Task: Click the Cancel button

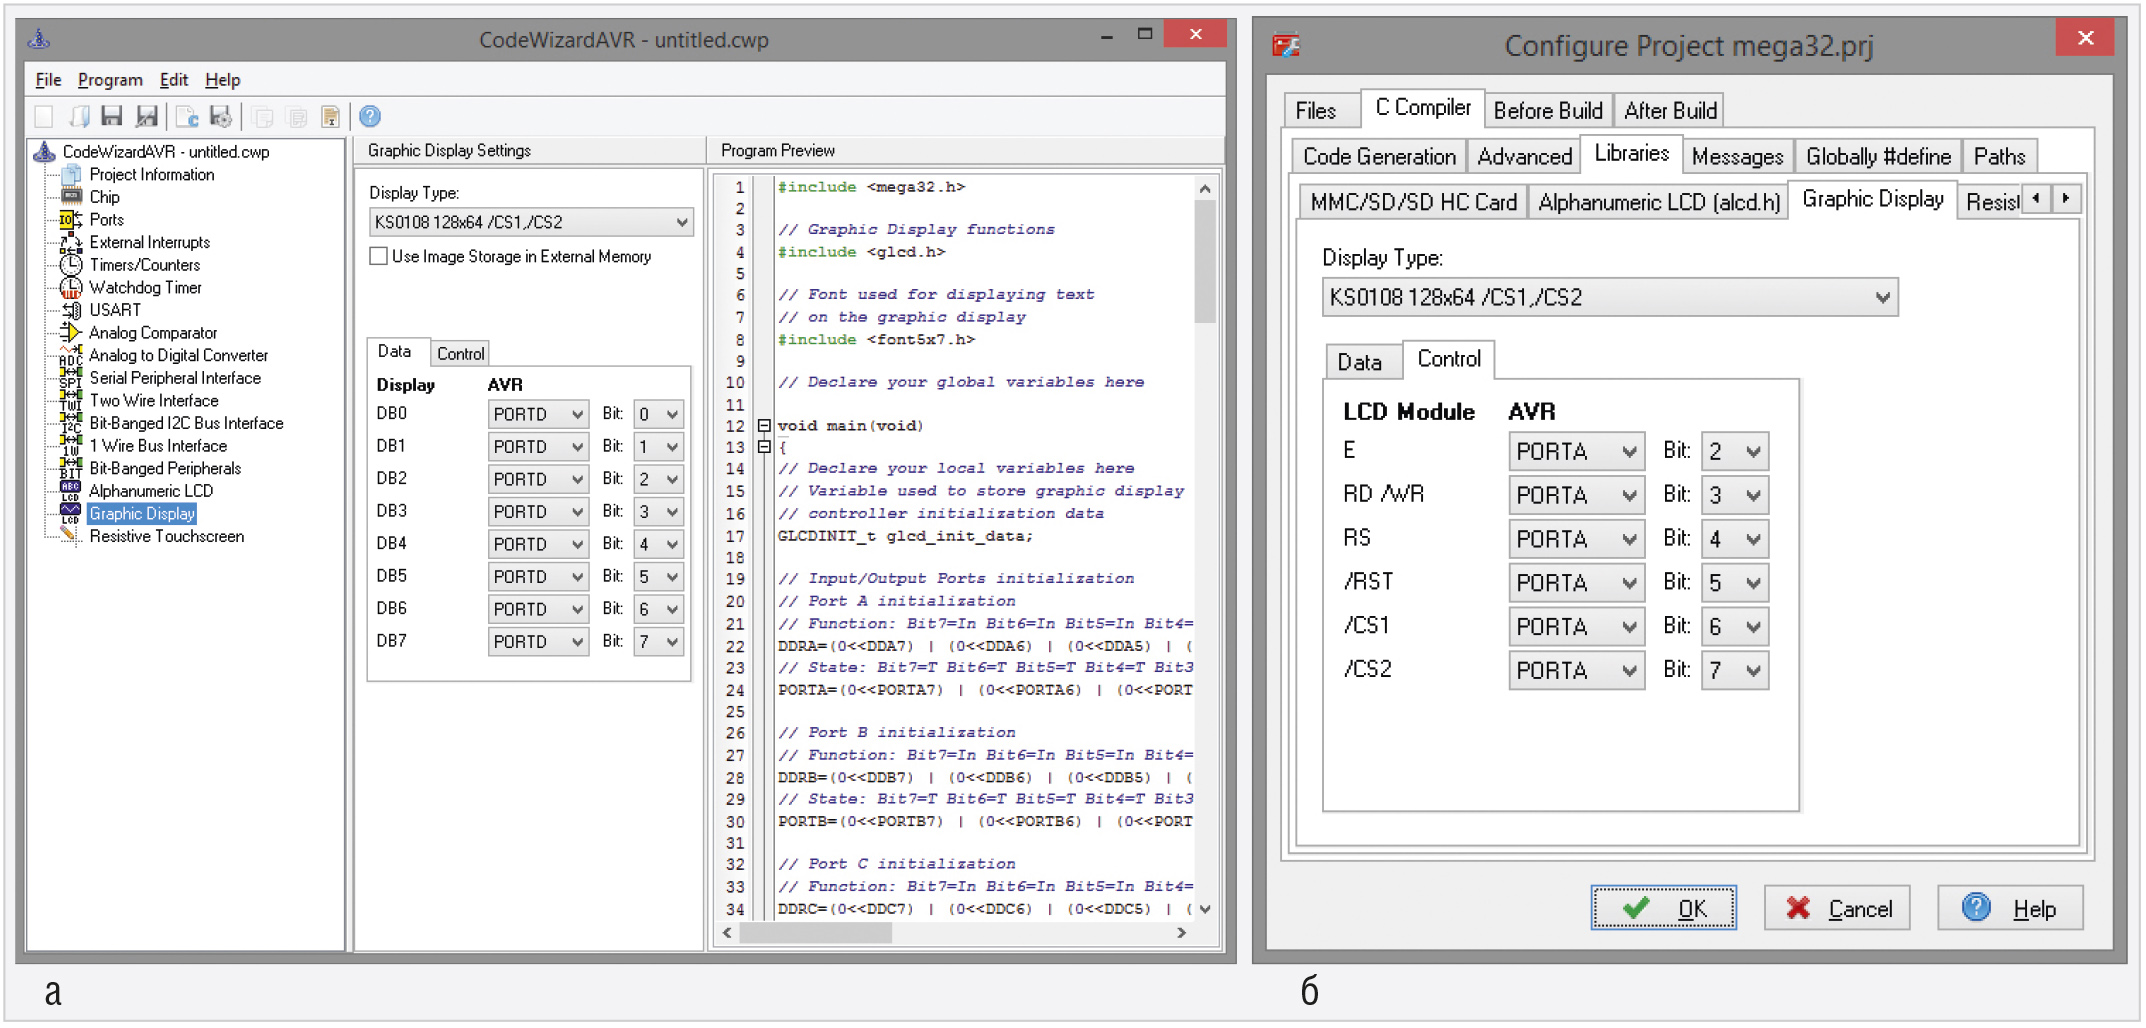Action: tap(1837, 908)
